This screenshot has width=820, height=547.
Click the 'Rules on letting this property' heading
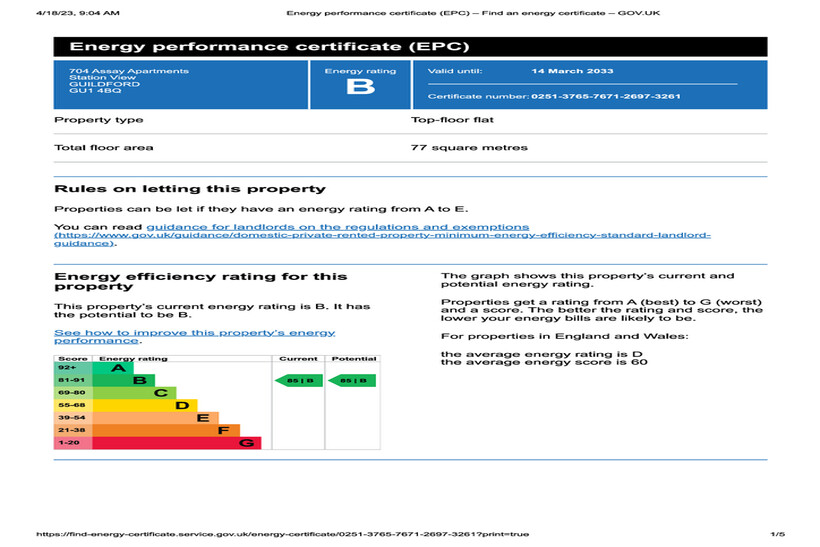(189, 188)
